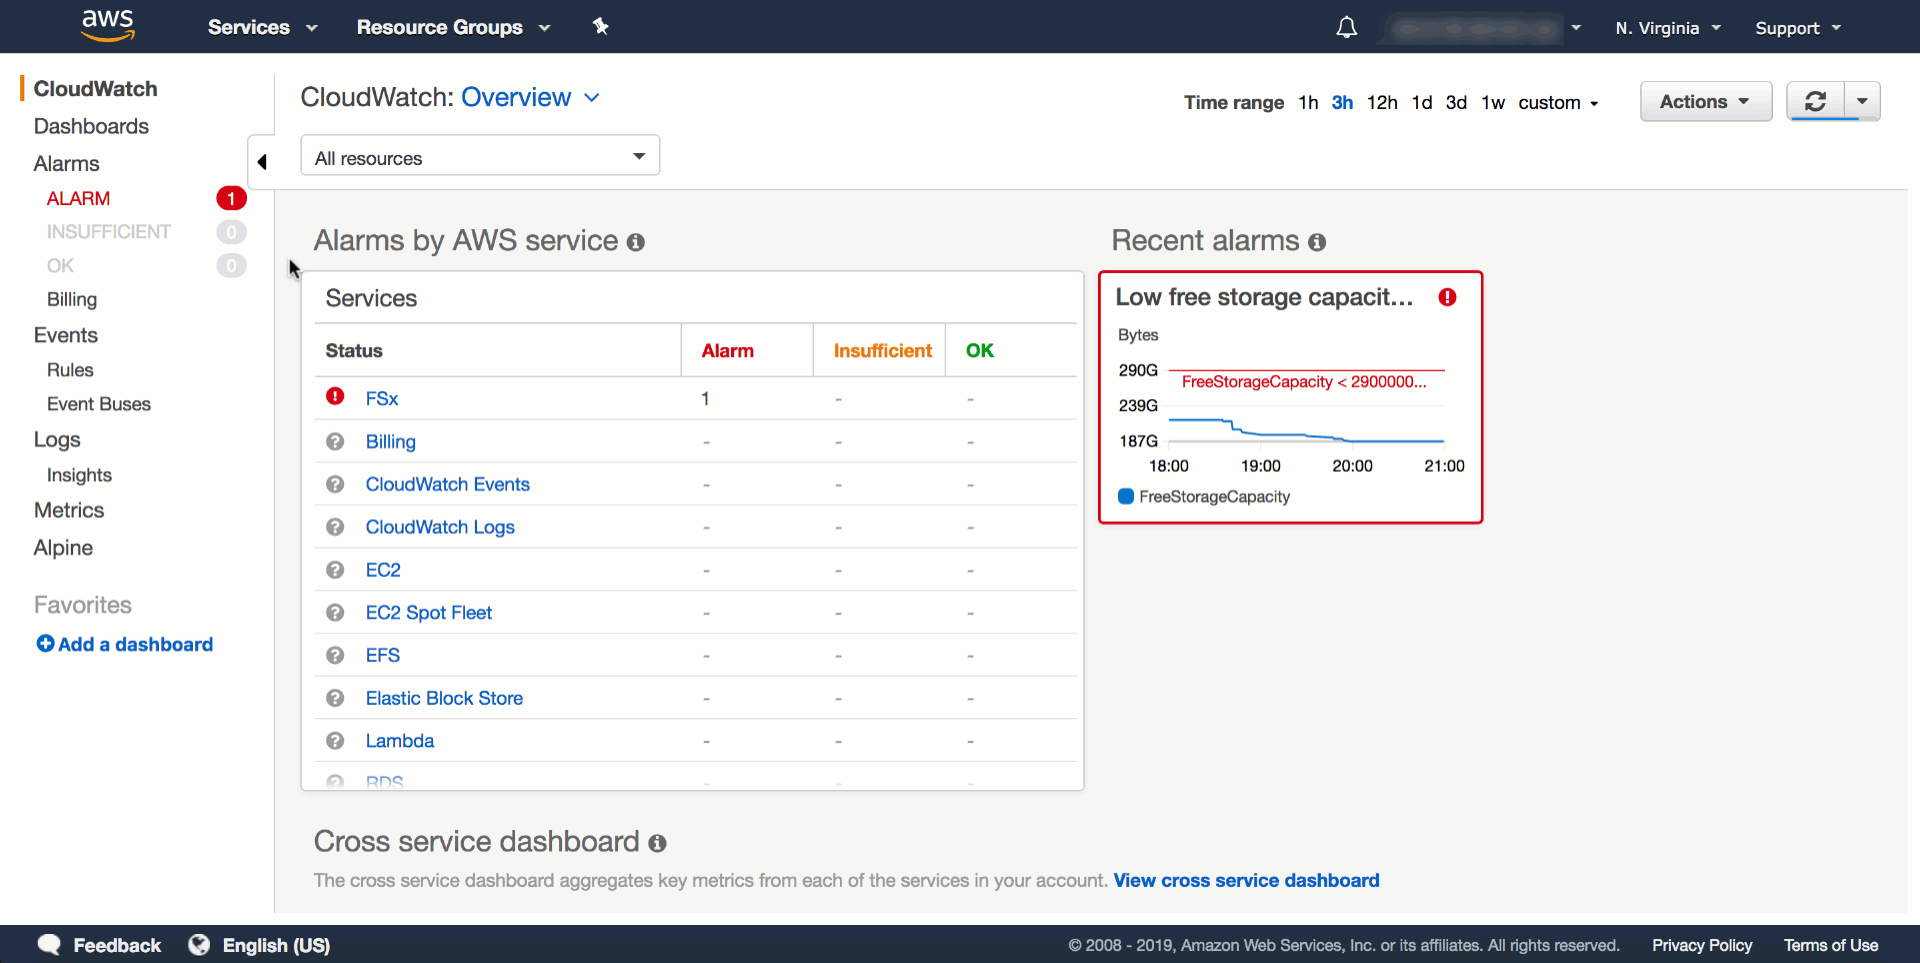This screenshot has height=963, width=1920.
Task: Click the status icon in the Elastic Block Store row
Action: coord(335,698)
